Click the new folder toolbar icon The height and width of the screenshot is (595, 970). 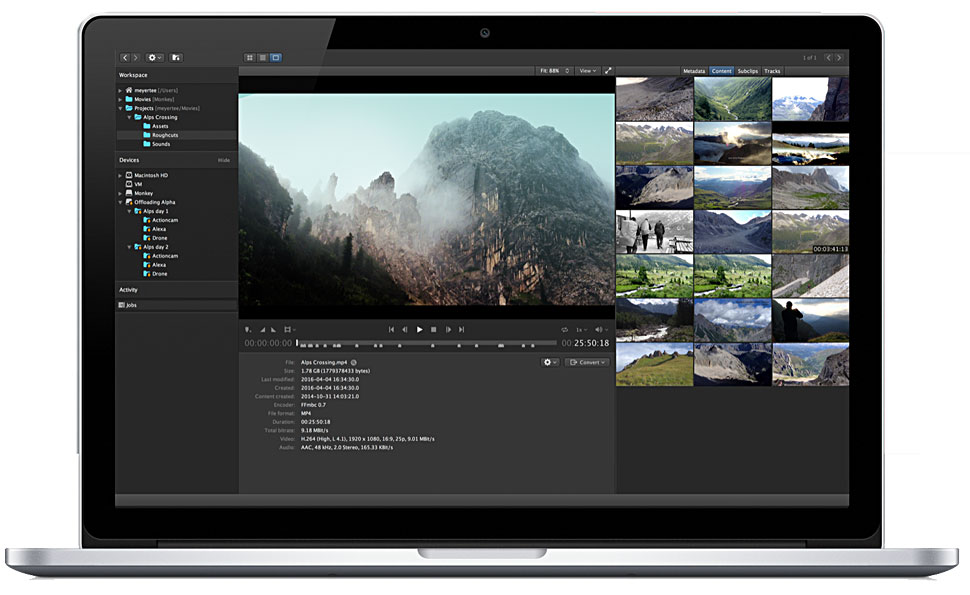pyautogui.click(x=176, y=58)
